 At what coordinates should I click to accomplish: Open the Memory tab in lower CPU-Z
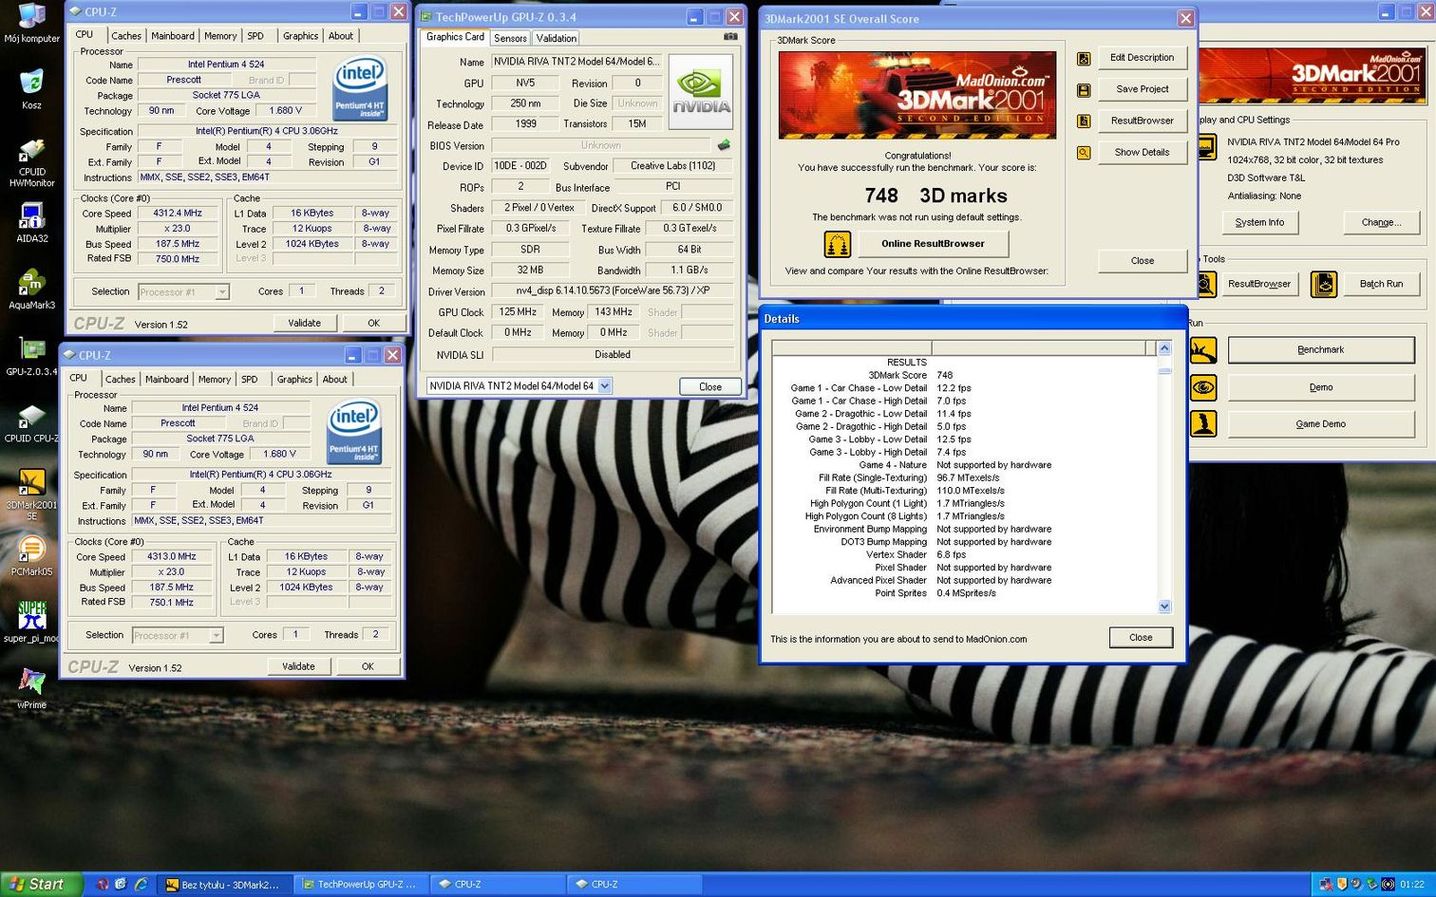click(214, 380)
